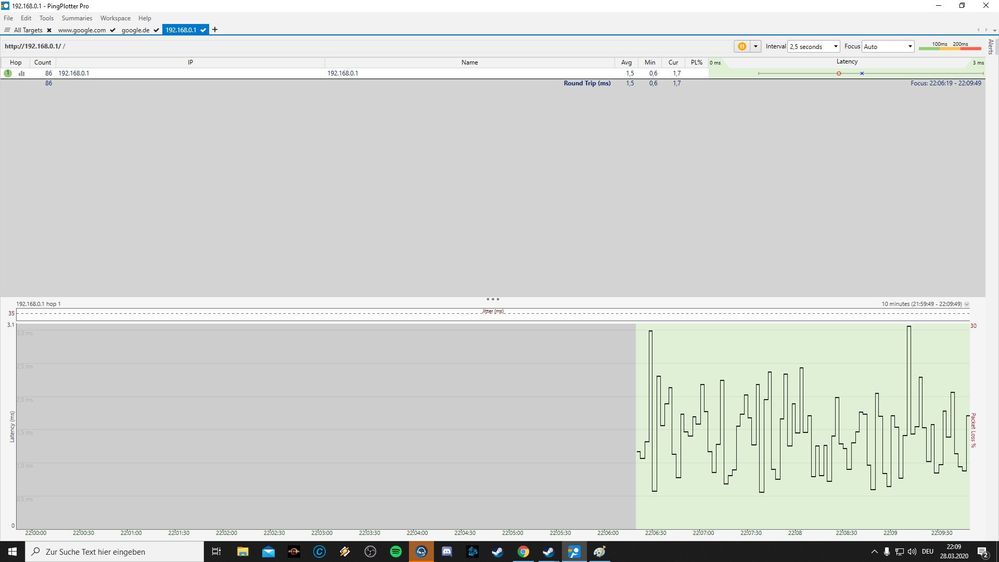Add a new target tab with plus
The width and height of the screenshot is (999, 562).
pyautogui.click(x=215, y=29)
